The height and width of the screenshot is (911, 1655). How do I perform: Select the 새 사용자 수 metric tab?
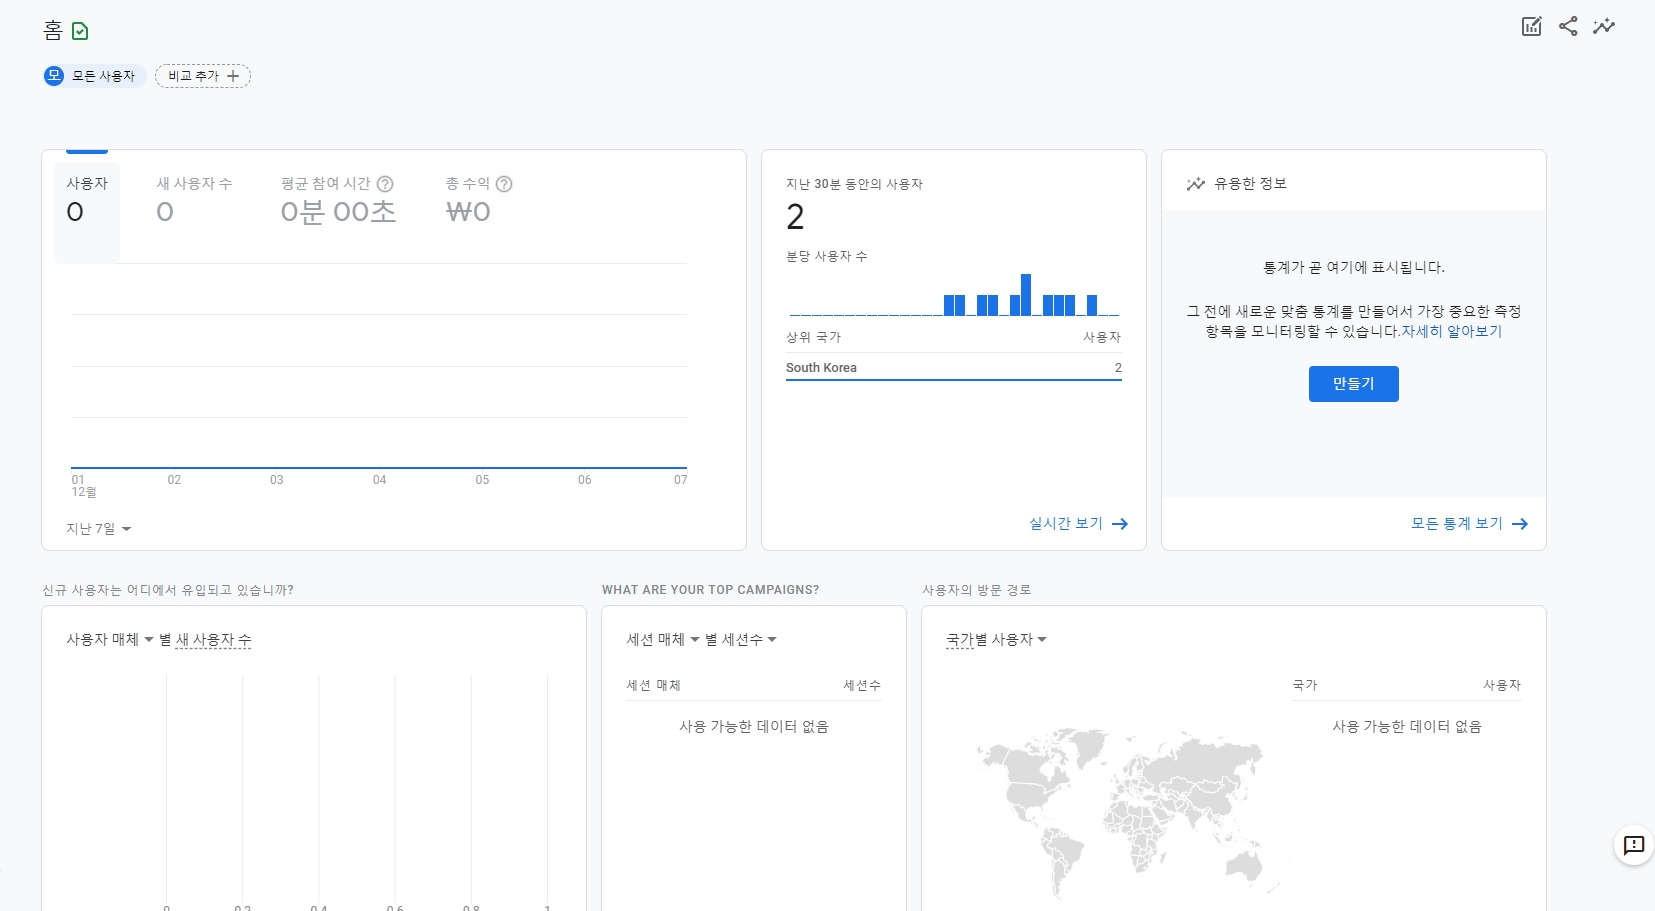click(194, 199)
